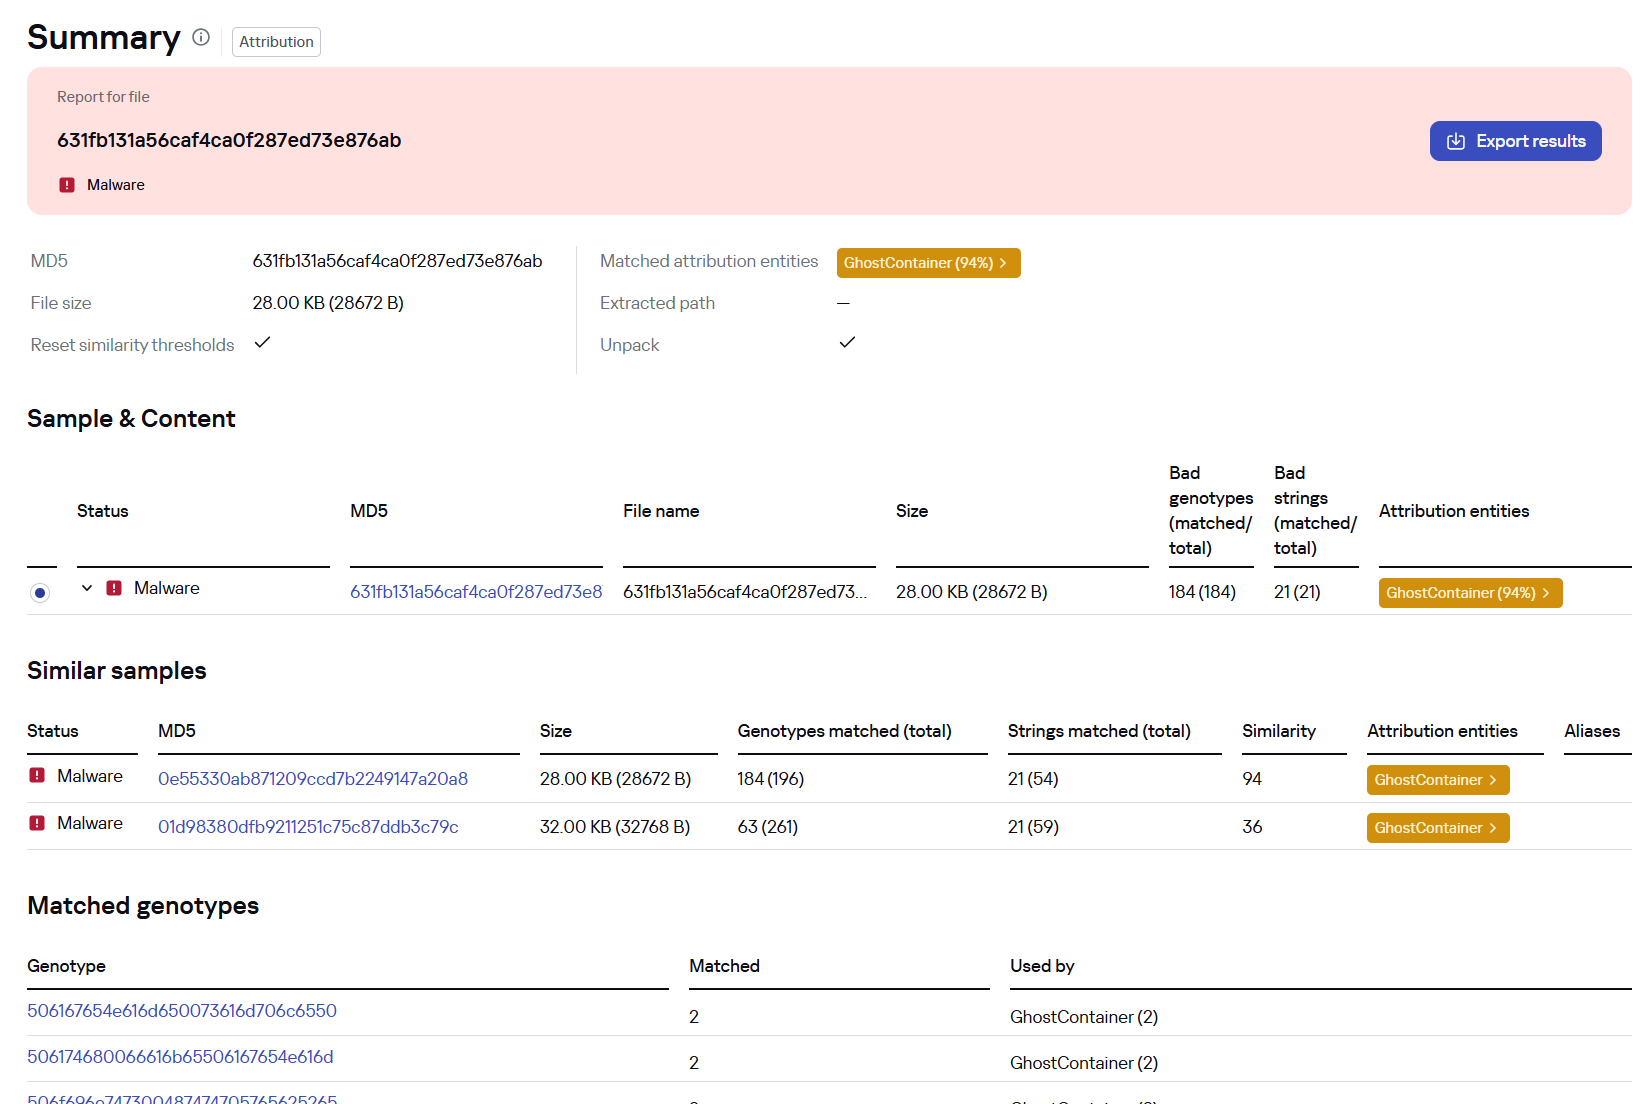1644x1104 pixels.
Task: Expand the Malware row chevron in Sample & Content
Action: 87,588
